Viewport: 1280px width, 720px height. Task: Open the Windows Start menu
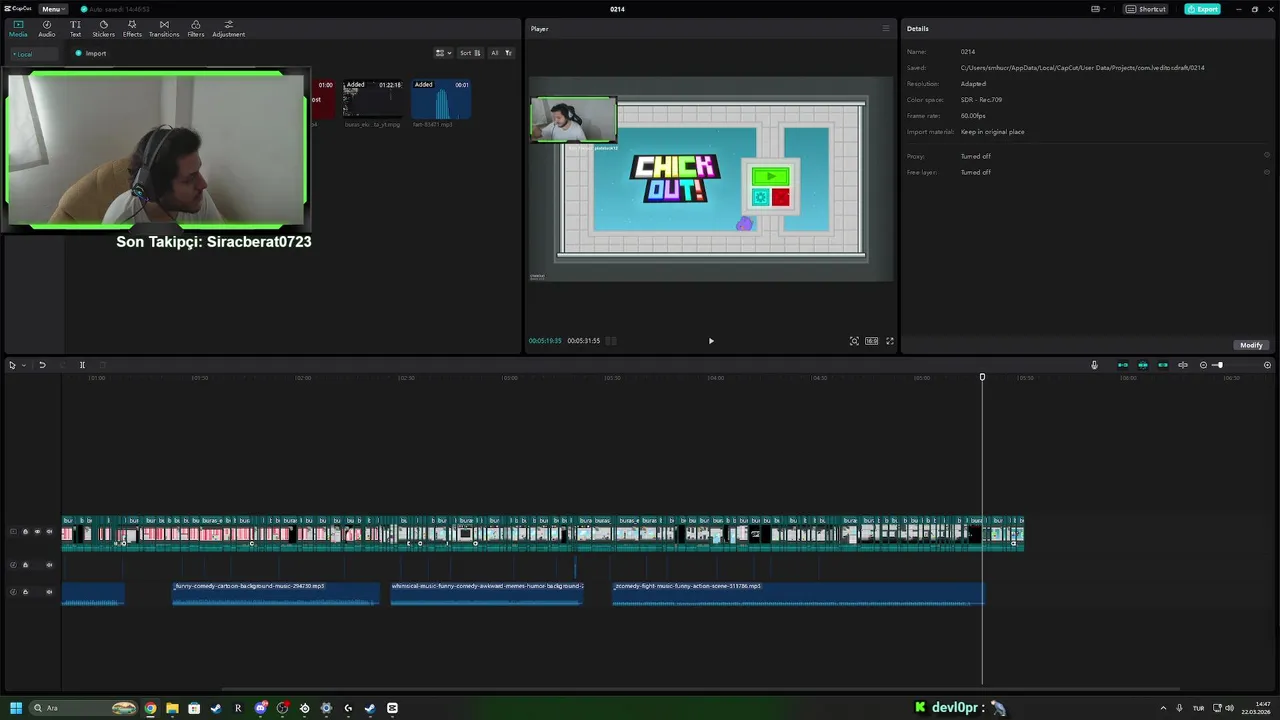pyautogui.click(x=16, y=708)
